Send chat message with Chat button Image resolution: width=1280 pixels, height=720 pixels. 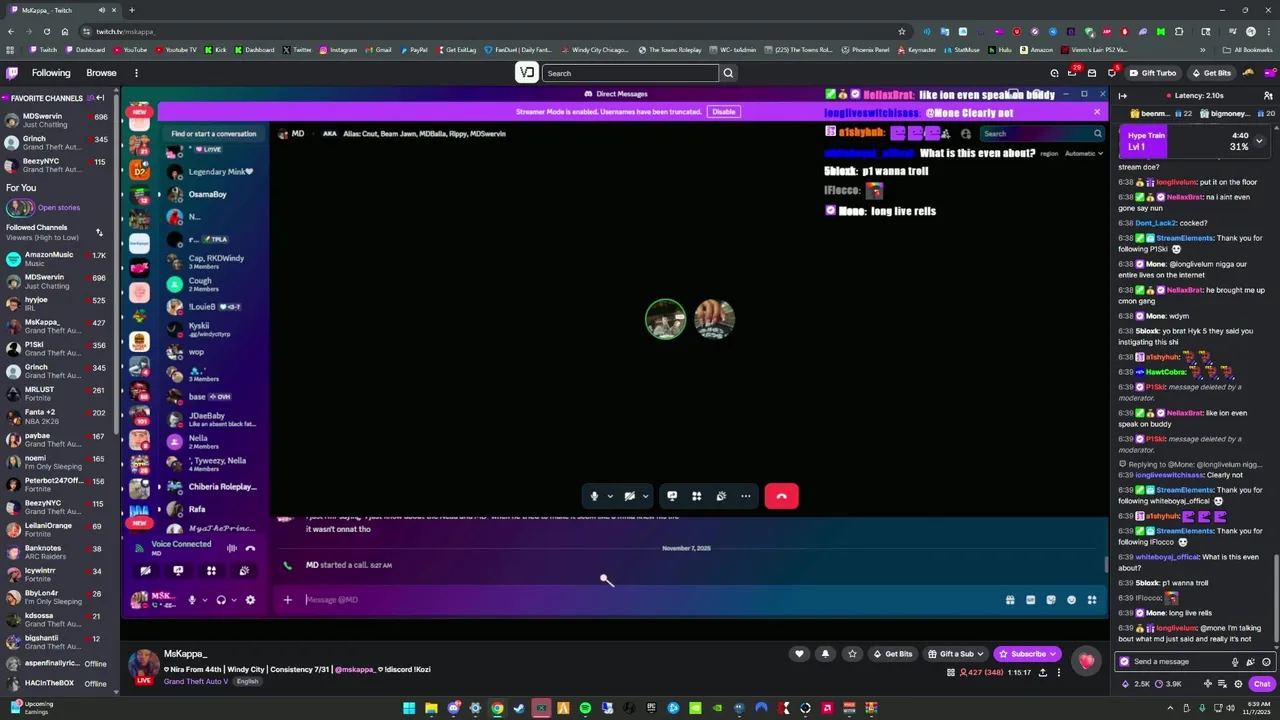tap(1262, 684)
